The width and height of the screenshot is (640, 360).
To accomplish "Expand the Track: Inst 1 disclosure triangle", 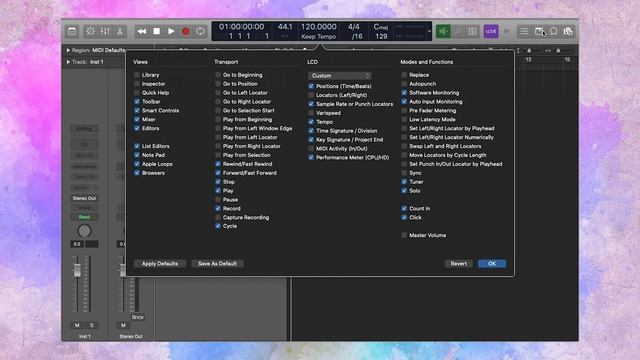I will pyautogui.click(x=68, y=62).
